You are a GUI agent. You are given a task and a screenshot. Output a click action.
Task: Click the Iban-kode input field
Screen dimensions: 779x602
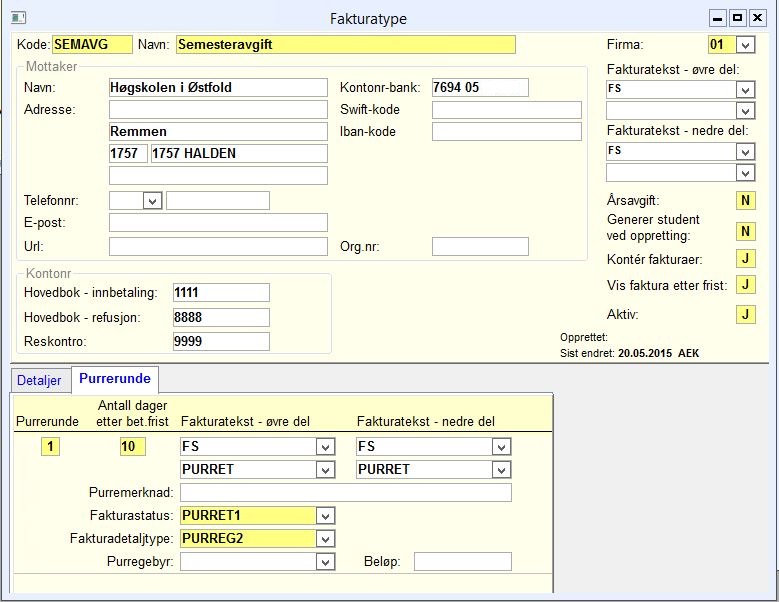click(507, 132)
